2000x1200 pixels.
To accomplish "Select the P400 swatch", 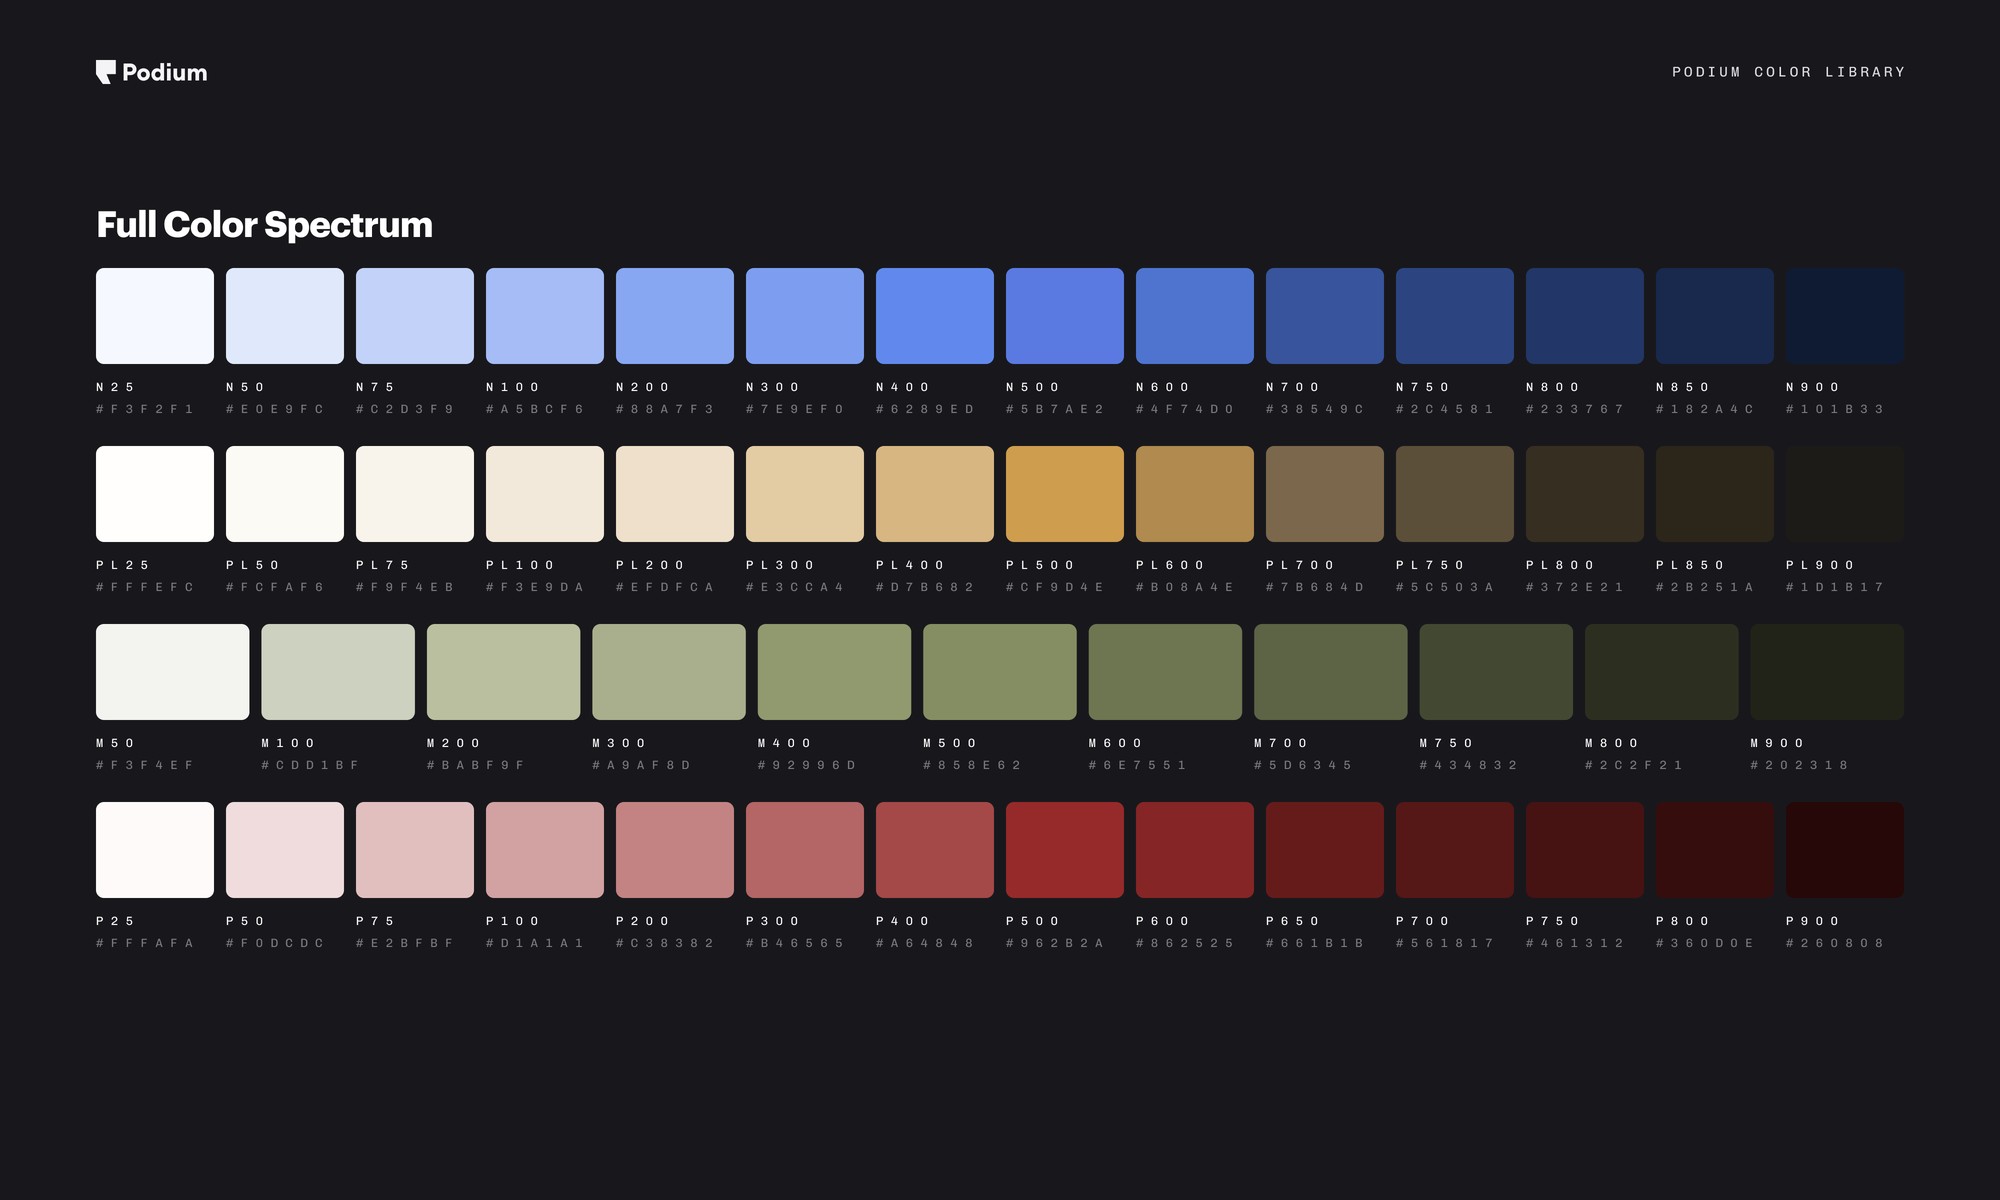I will point(935,850).
